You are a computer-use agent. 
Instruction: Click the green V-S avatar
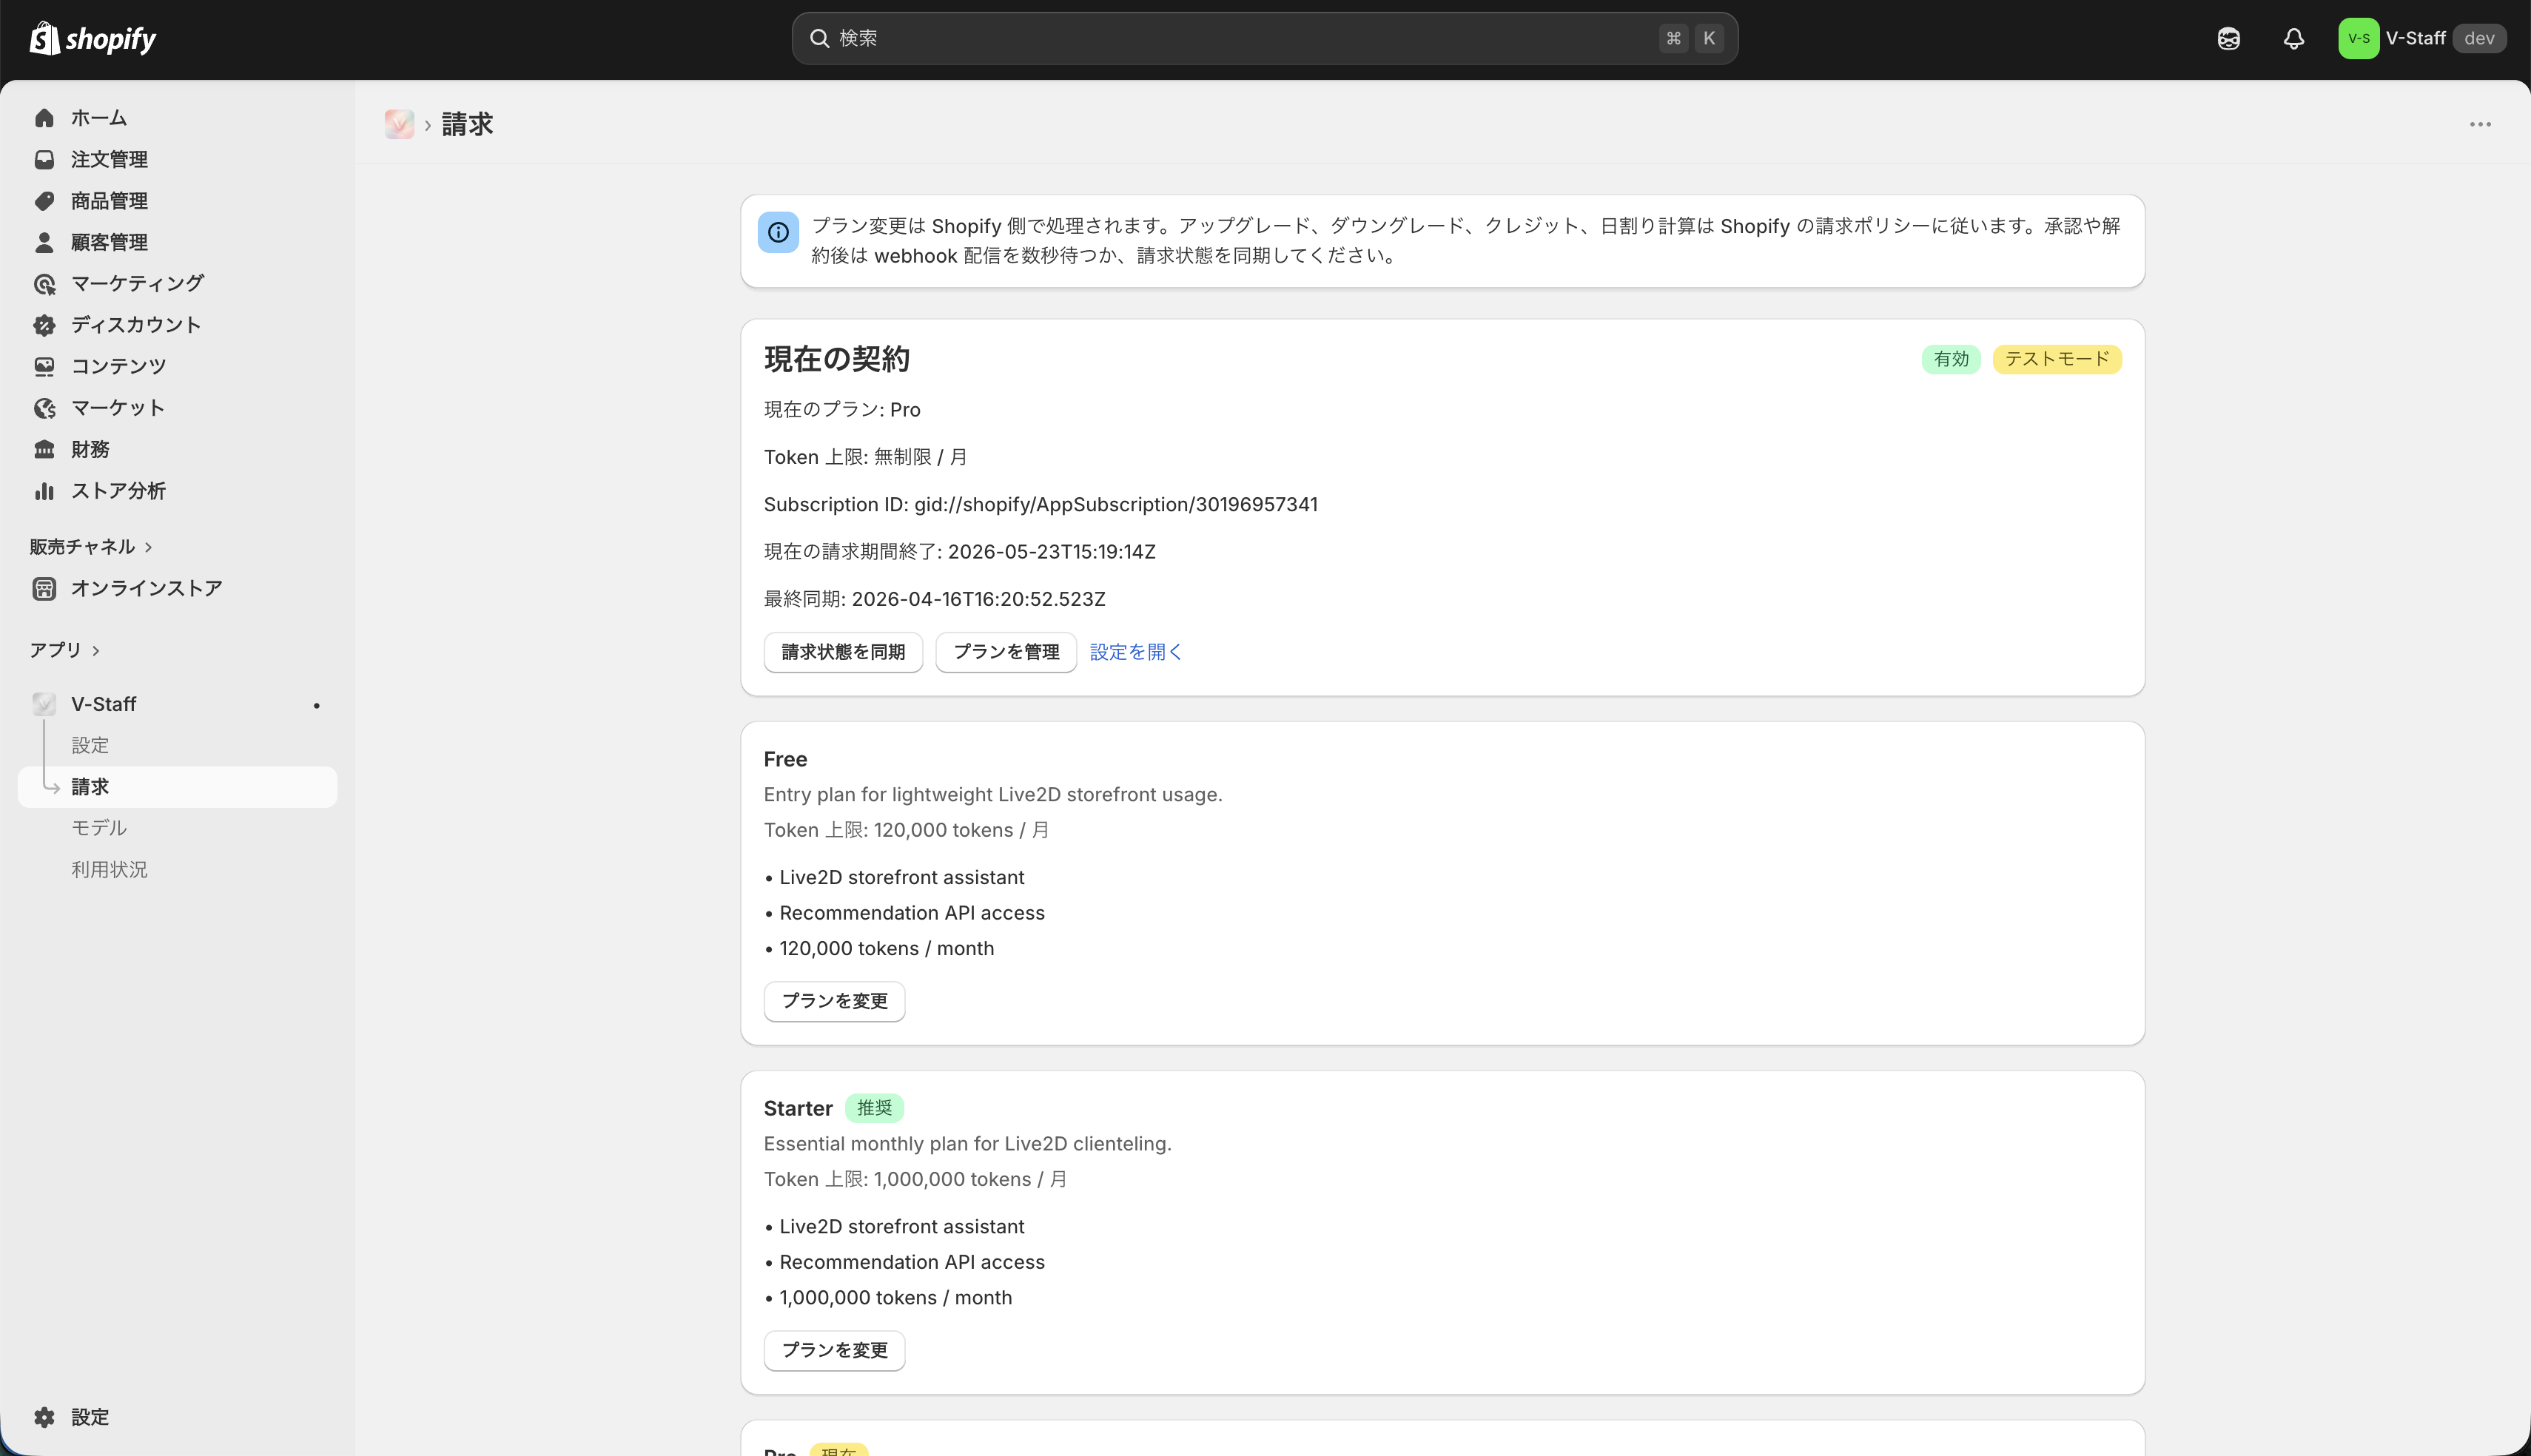pyautogui.click(x=2358, y=38)
